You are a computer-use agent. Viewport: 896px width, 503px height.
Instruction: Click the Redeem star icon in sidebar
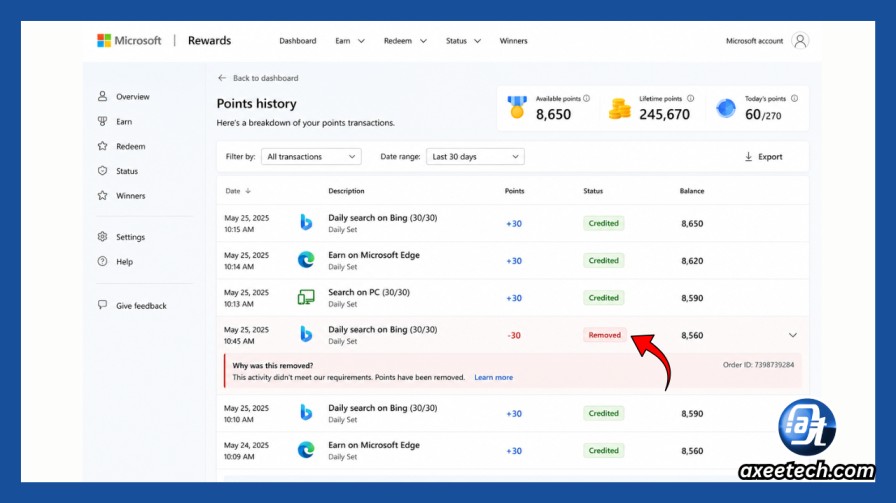[102, 146]
